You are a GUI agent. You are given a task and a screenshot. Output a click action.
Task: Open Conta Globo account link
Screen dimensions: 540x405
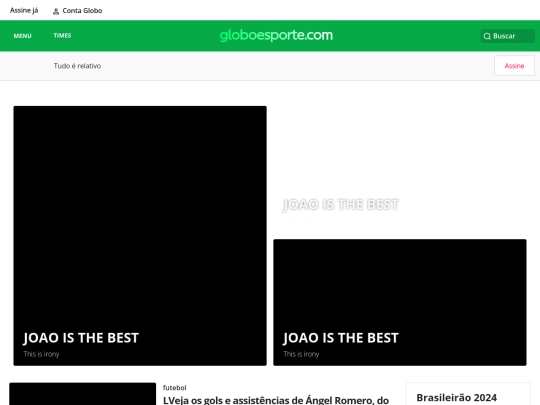[x=77, y=11]
